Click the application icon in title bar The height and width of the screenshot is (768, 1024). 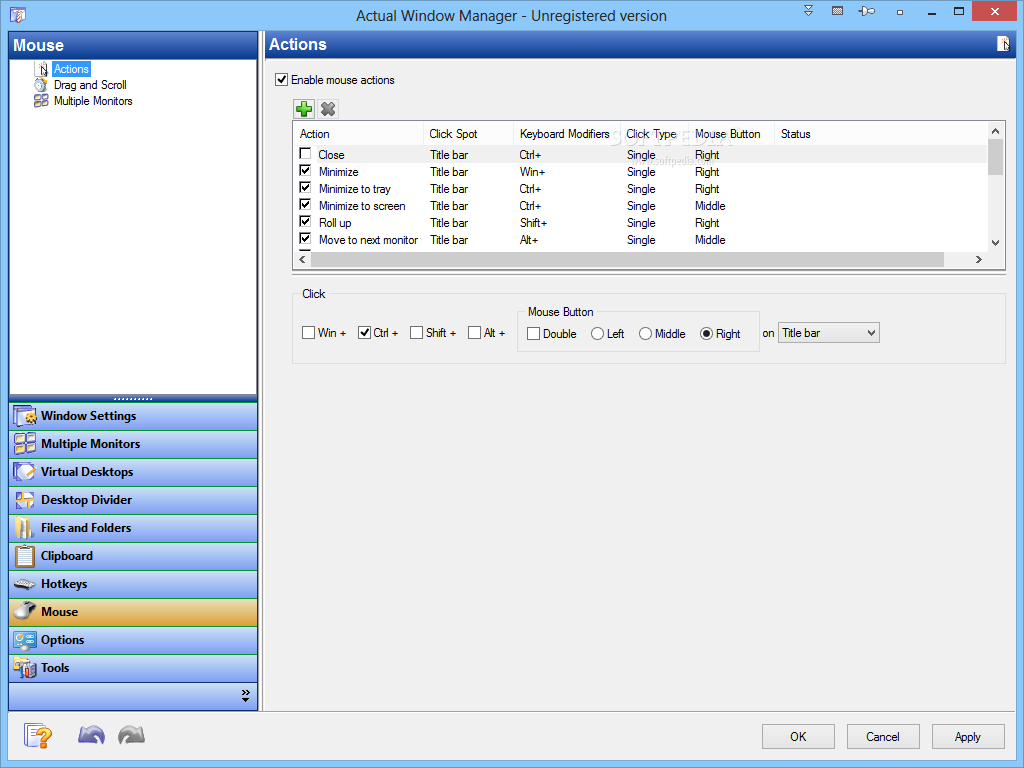click(x=18, y=14)
